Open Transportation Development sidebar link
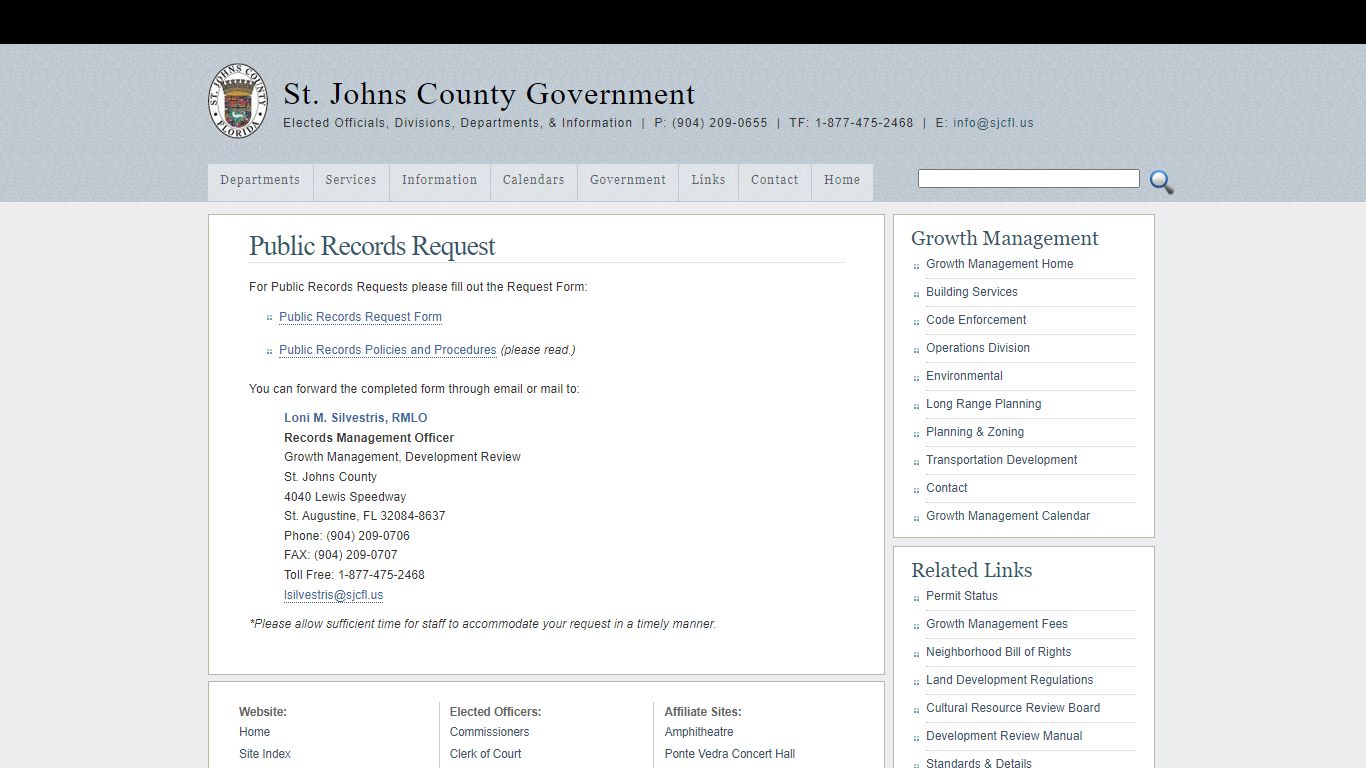The height and width of the screenshot is (768, 1366). tap(1002, 460)
